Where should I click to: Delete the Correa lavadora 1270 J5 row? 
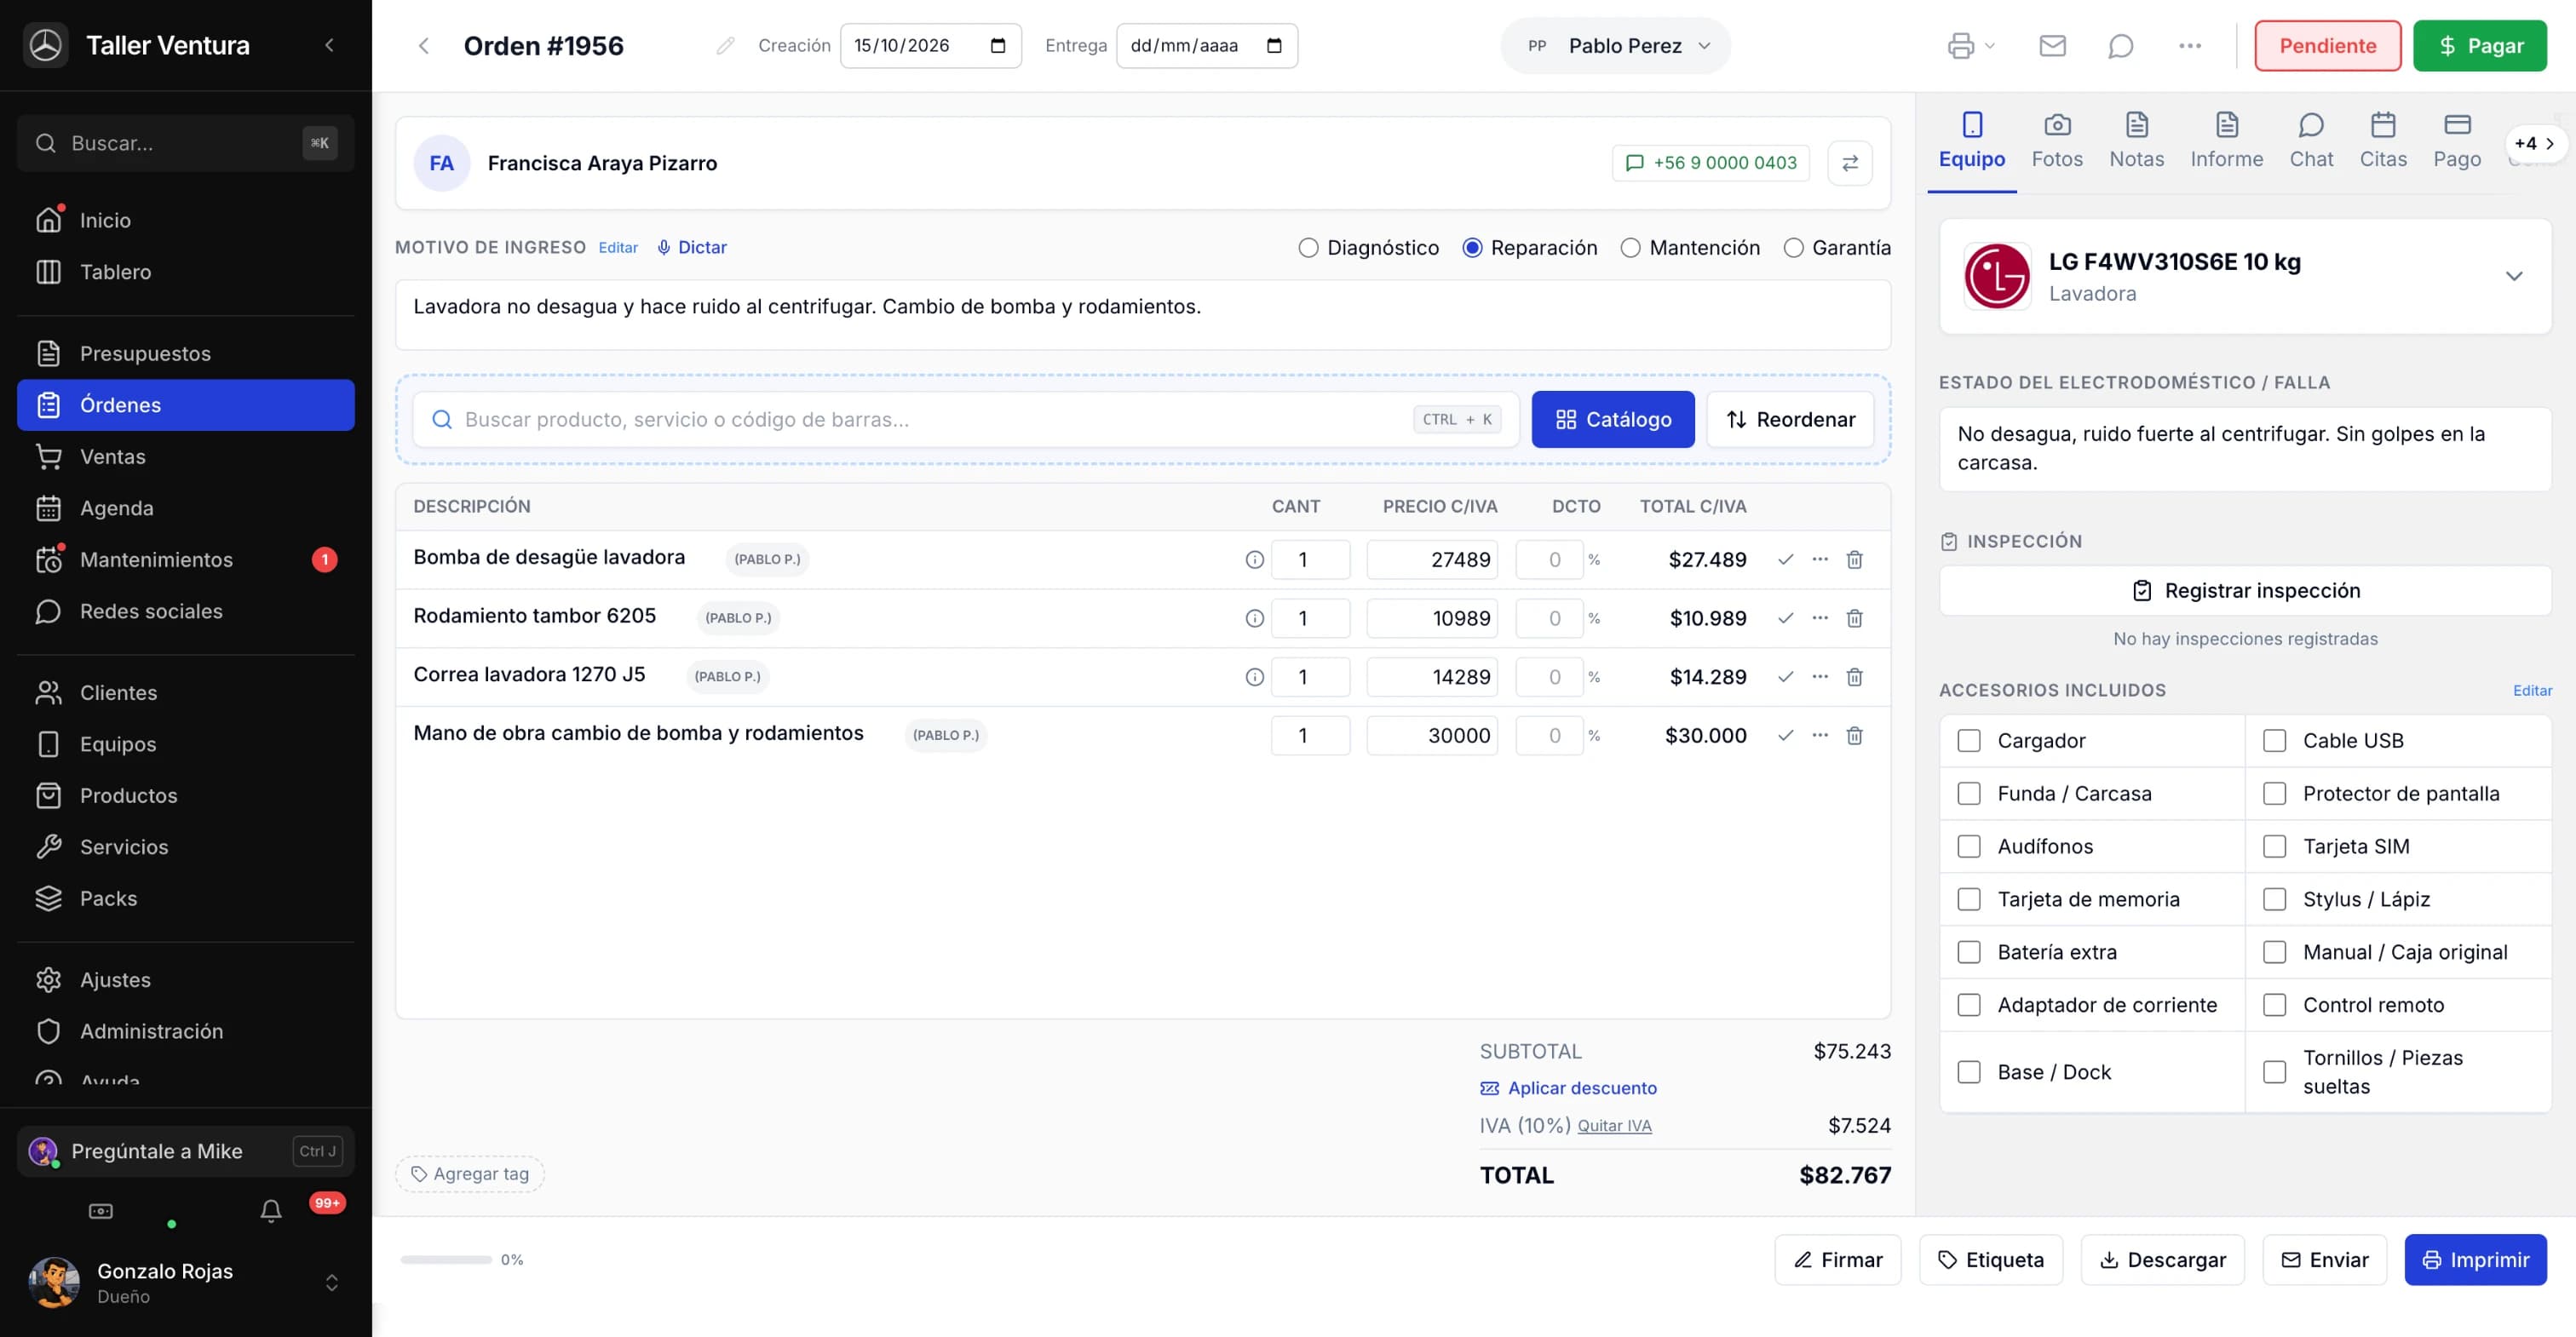[x=1854, y=677]
